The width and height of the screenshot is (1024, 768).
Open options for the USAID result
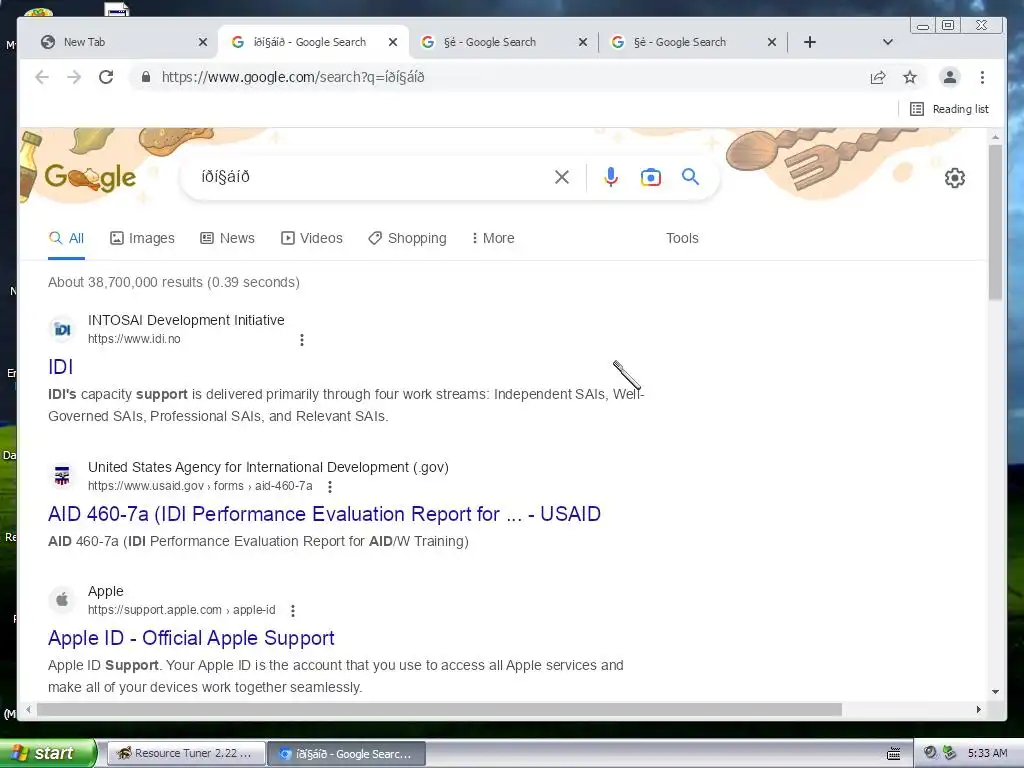click(330, 487)
